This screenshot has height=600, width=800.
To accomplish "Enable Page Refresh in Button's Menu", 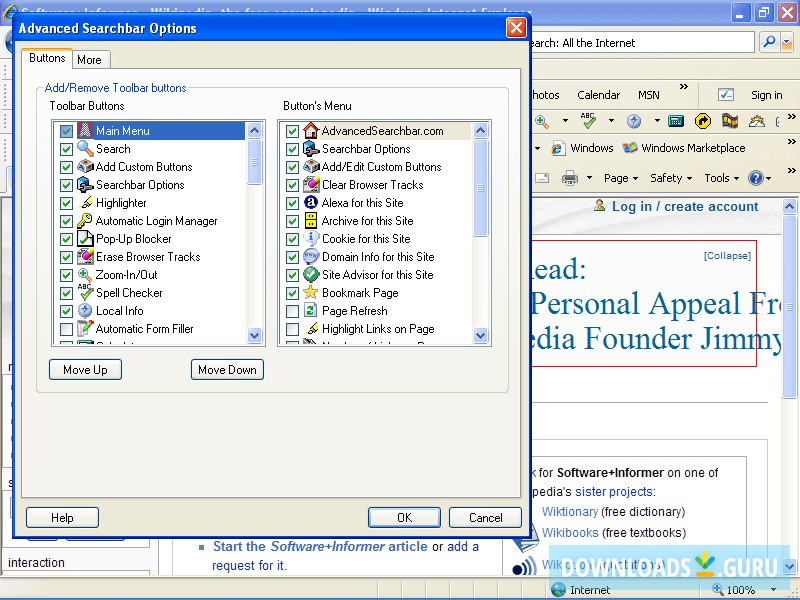I will click(293, 310).
